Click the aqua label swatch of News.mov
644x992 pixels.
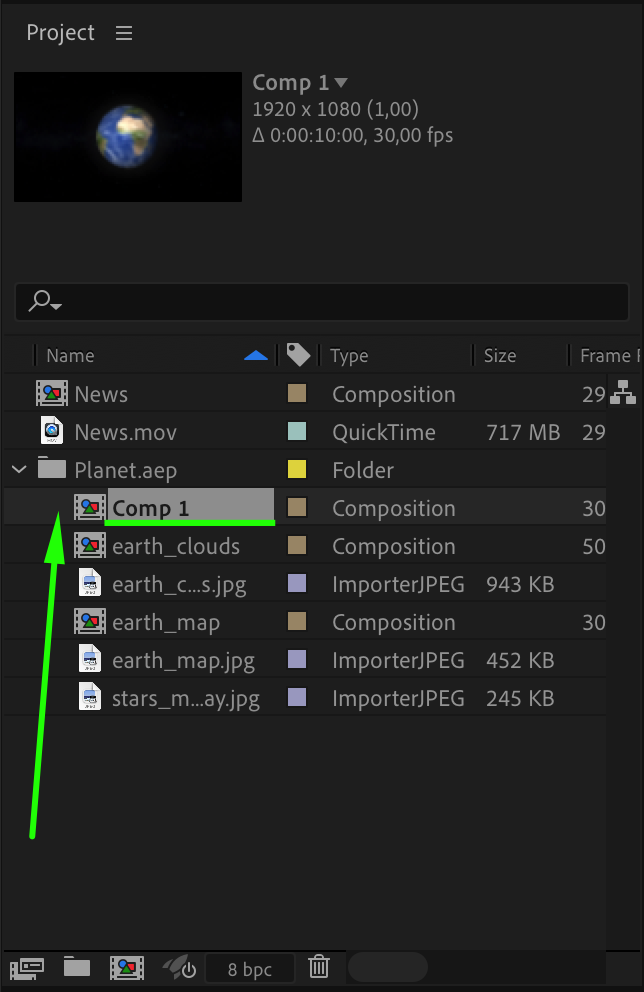click(296, 432)
